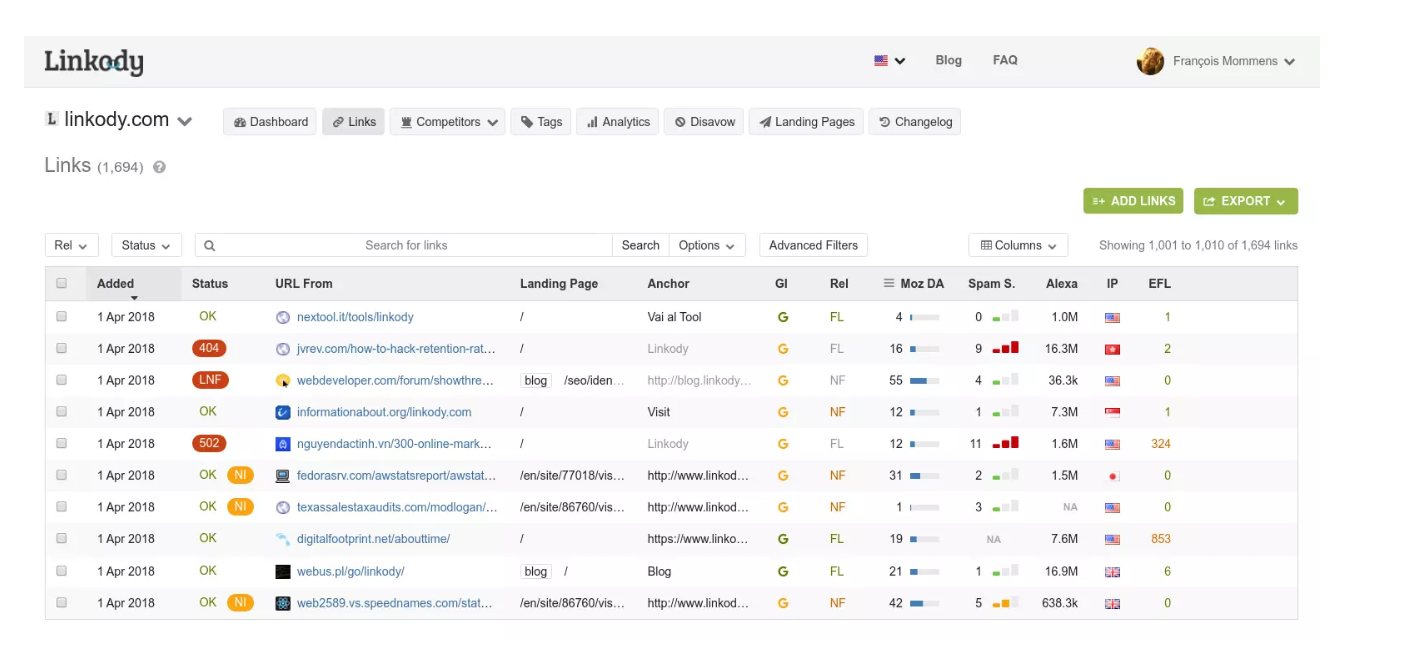Click the NI badge on texassalestaxaudits.com row
This screenshot has height=671, width=1404.
point(240,507)
